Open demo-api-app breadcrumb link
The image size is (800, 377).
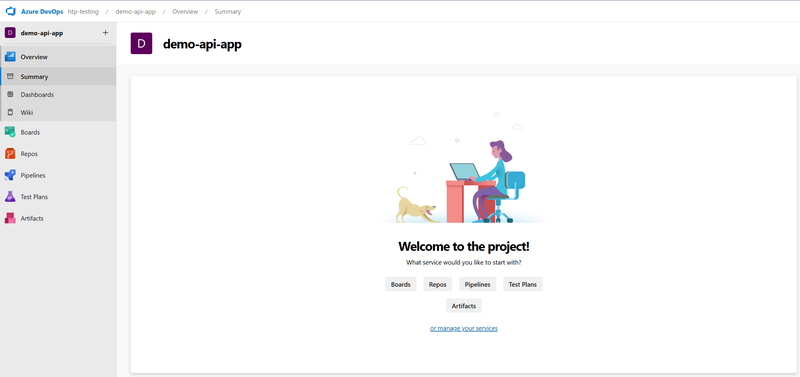tap(135, 11)
